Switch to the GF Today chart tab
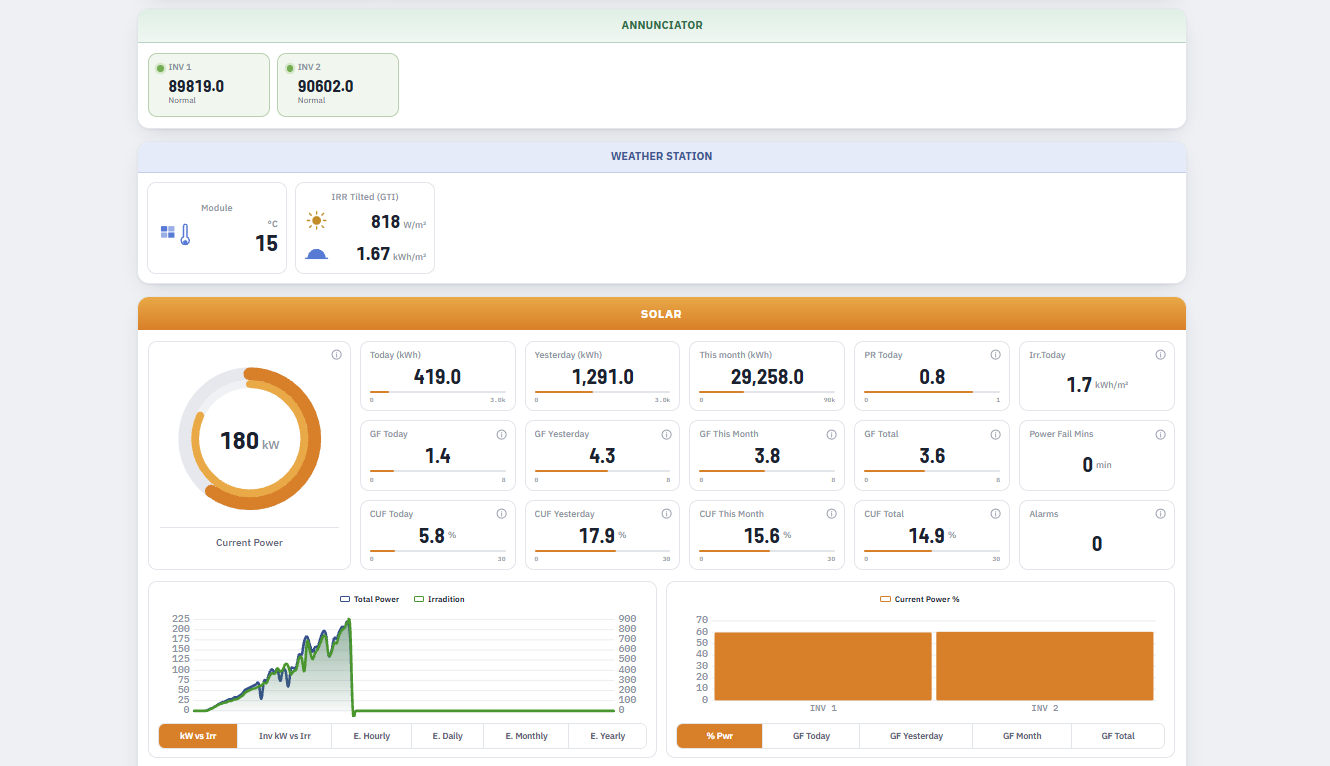This screenshot has height=766, width=1330. [811, 736]
